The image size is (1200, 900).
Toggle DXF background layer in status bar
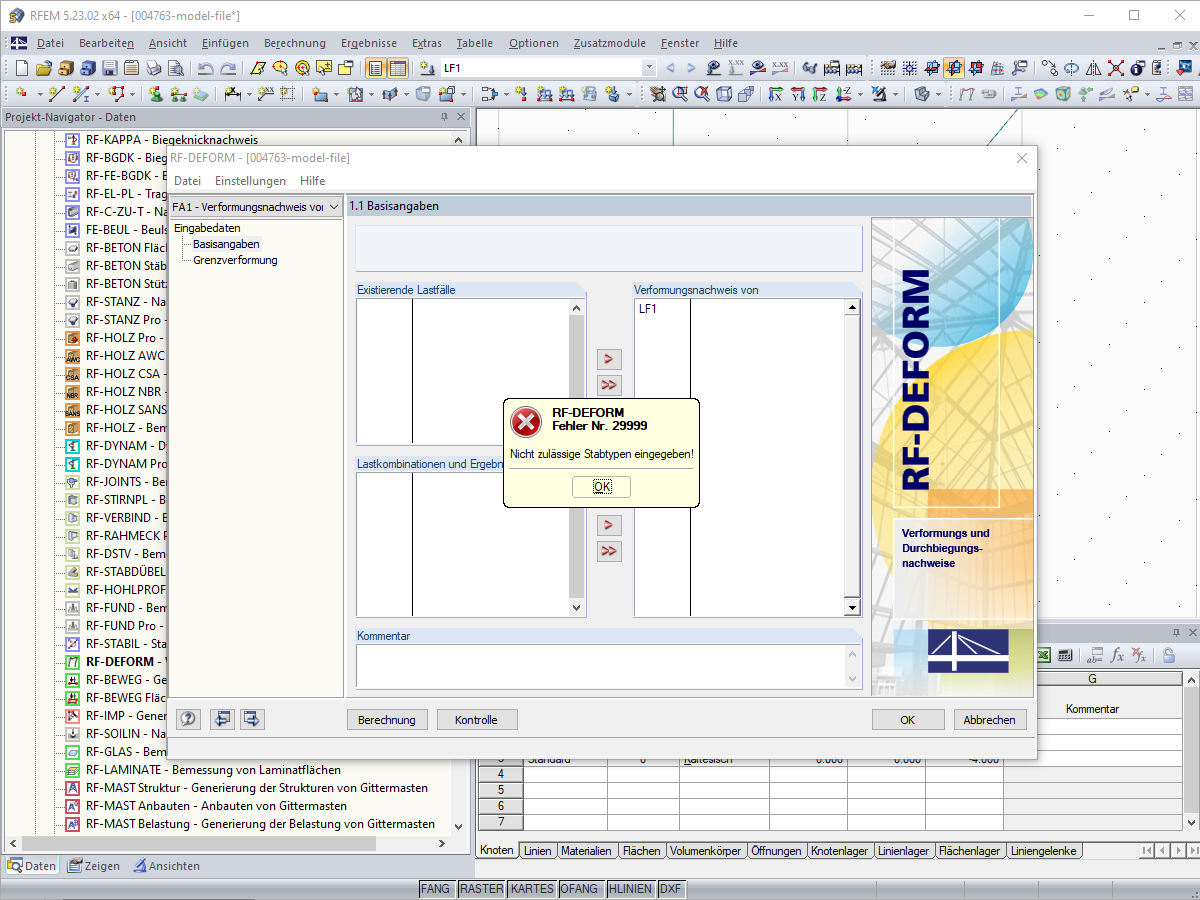[x=670, y=888]
